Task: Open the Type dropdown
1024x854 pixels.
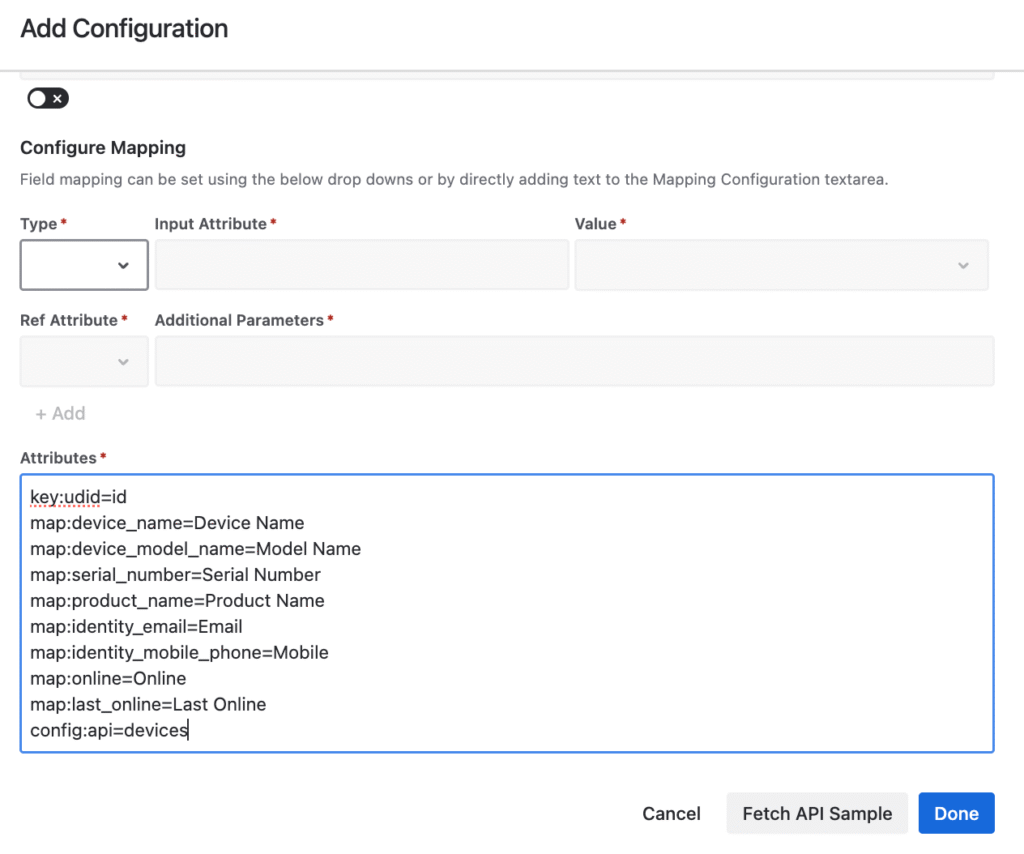Action: (84, 265)
